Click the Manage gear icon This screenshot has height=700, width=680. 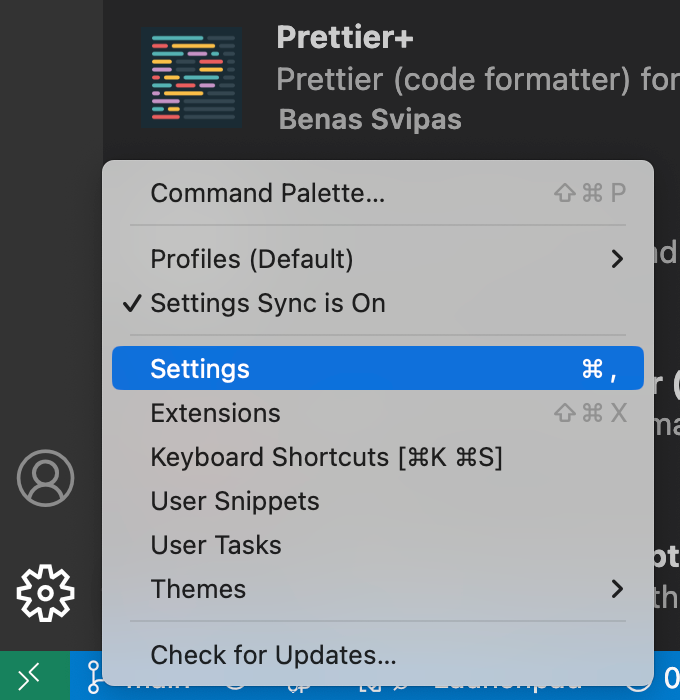[46, 593]
